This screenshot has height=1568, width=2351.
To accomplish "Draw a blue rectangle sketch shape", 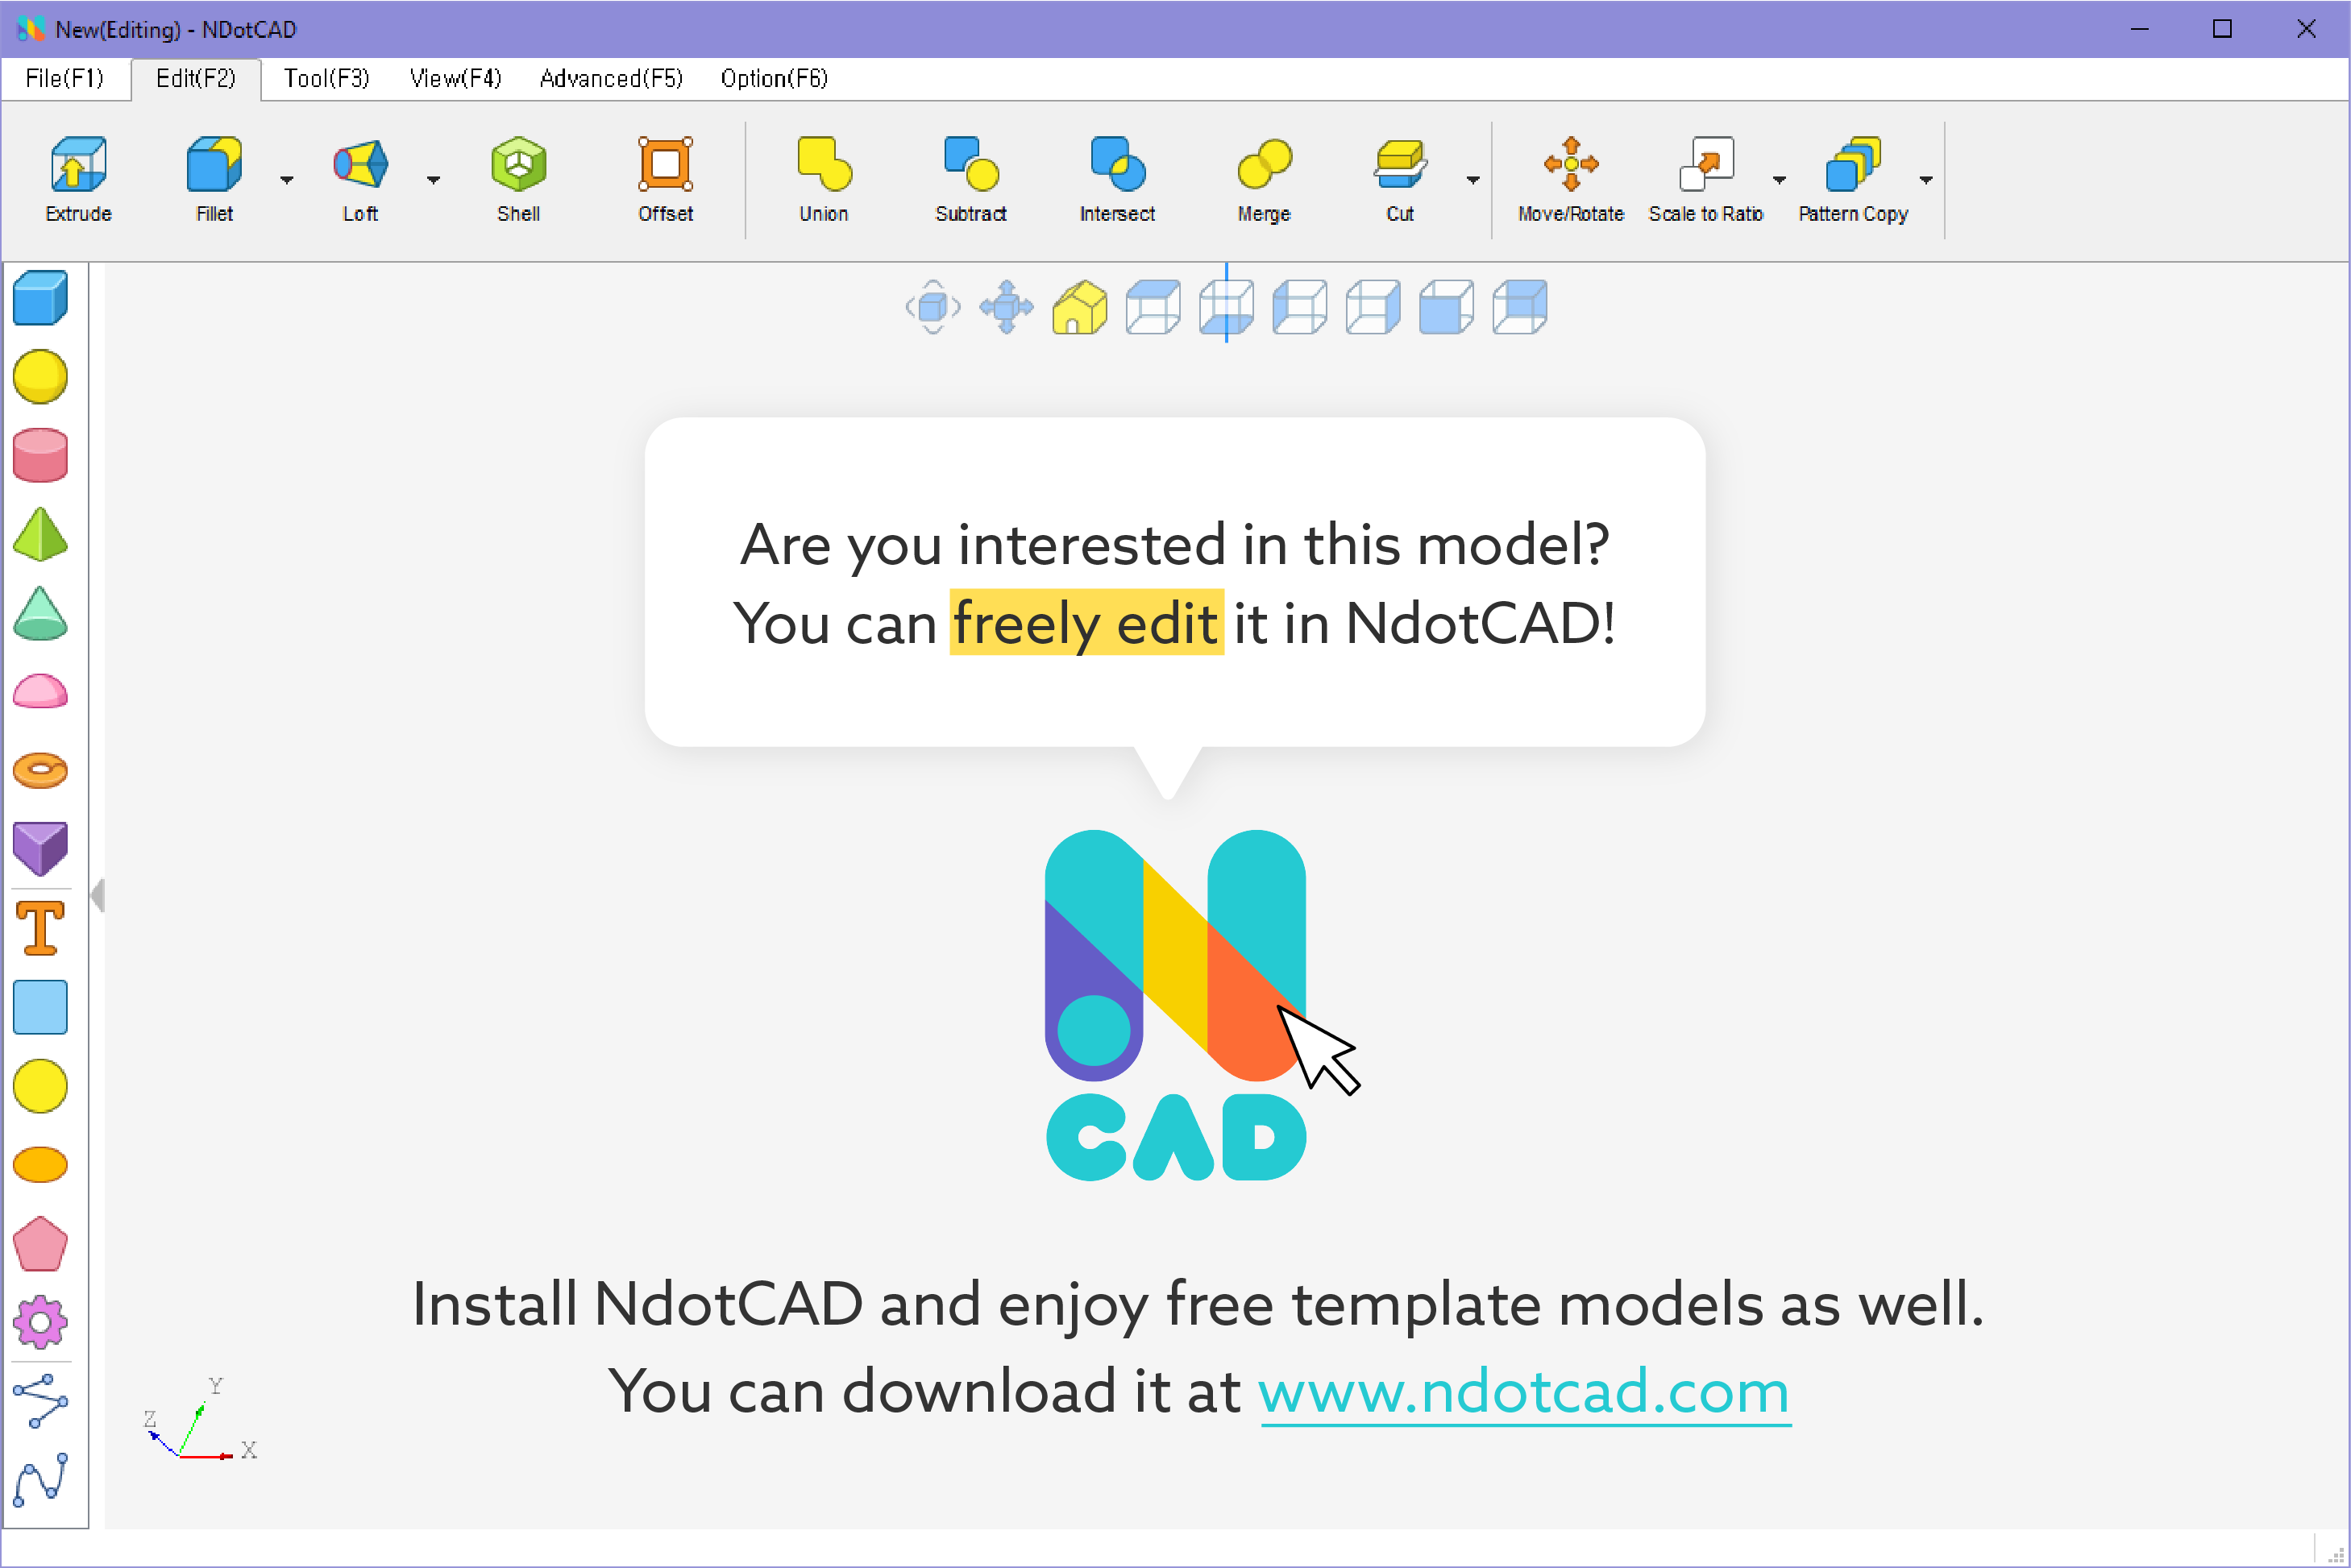I will pos(40,1007).
